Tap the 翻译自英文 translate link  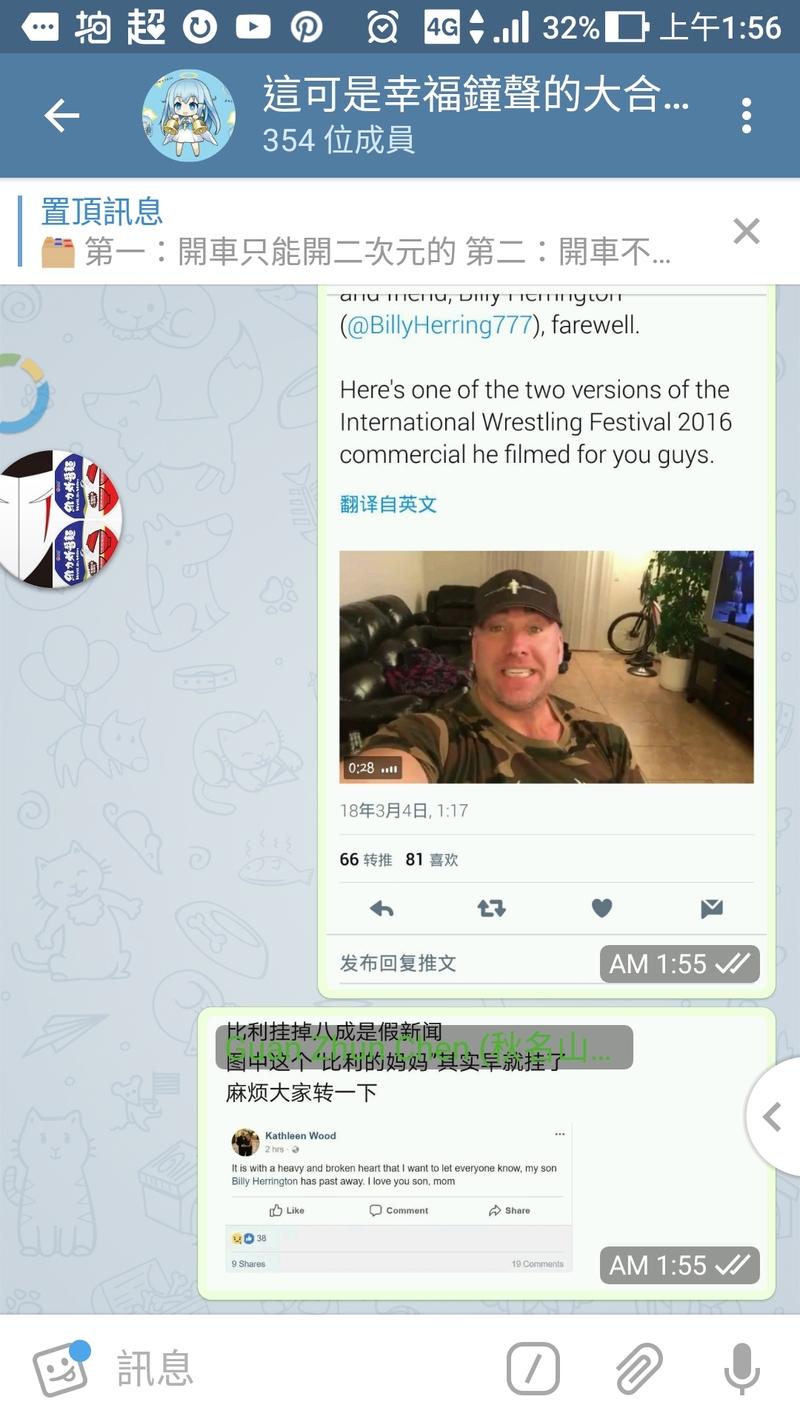388,504
